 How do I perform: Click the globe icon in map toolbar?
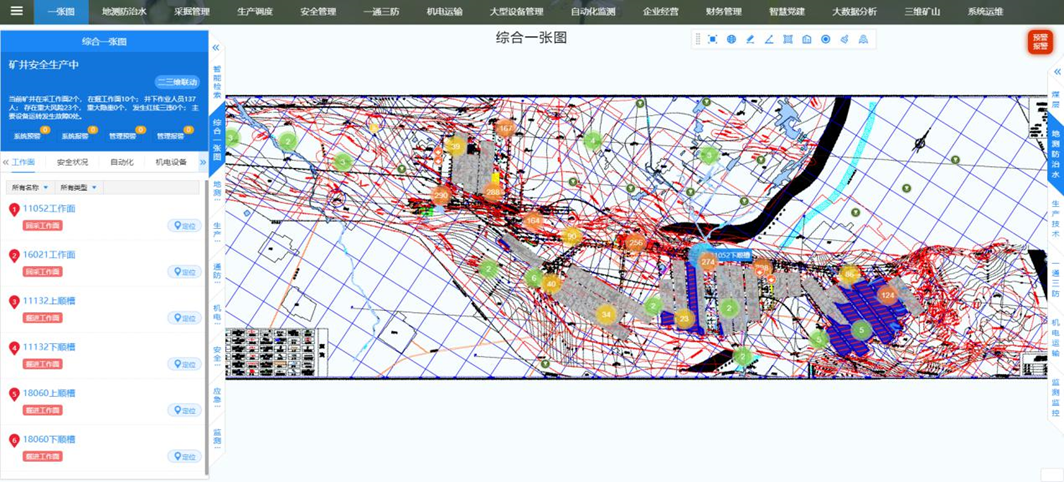tap(731, 40)
